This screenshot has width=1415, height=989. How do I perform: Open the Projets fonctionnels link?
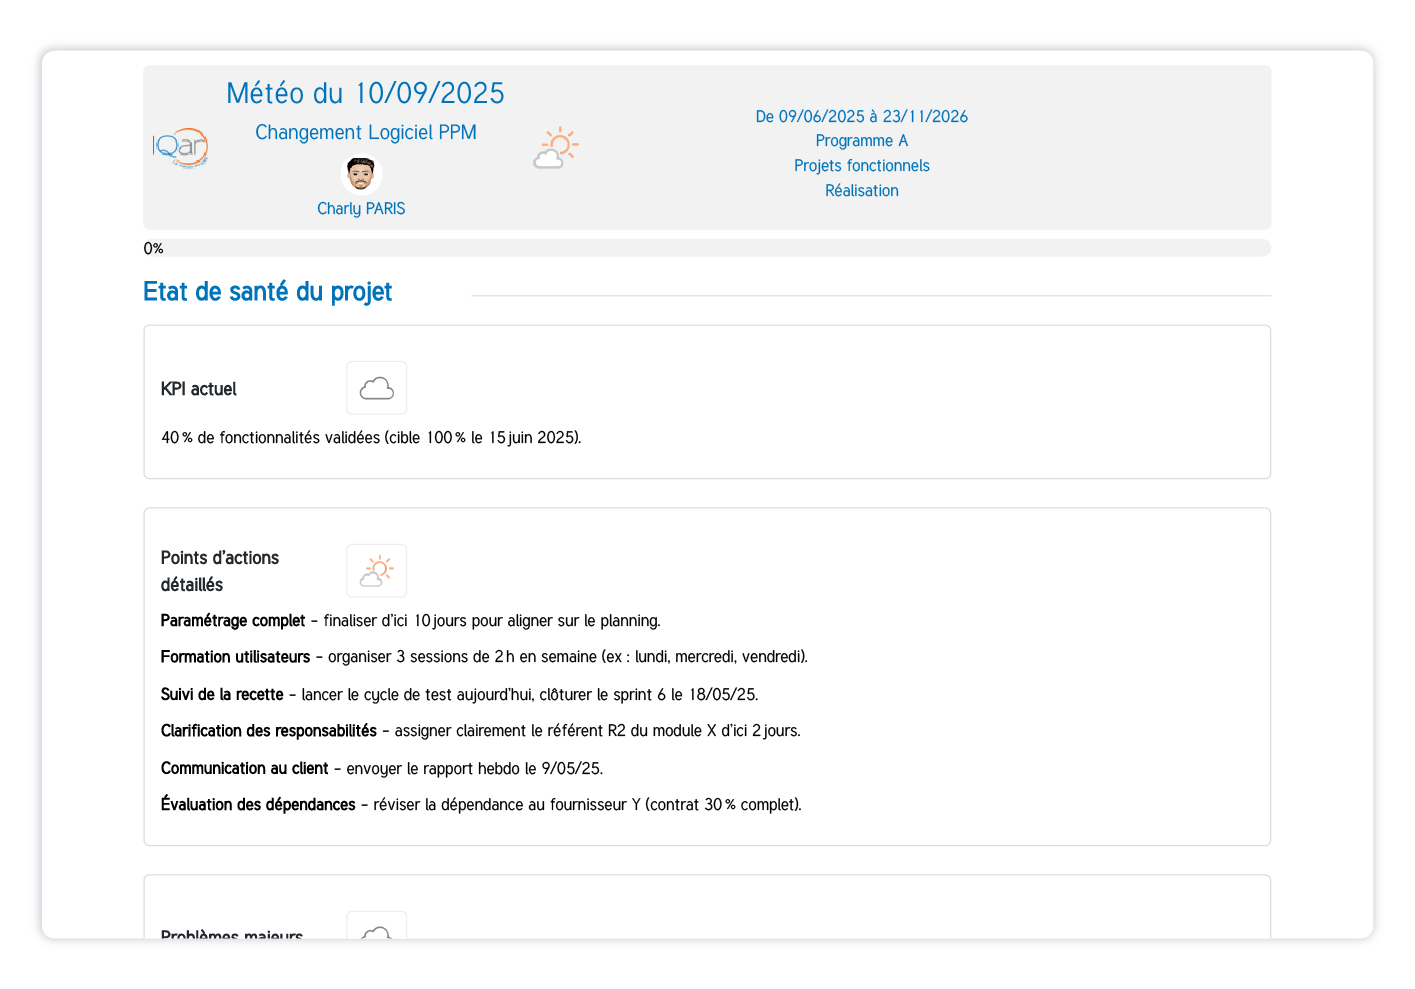tap(861, 165)
